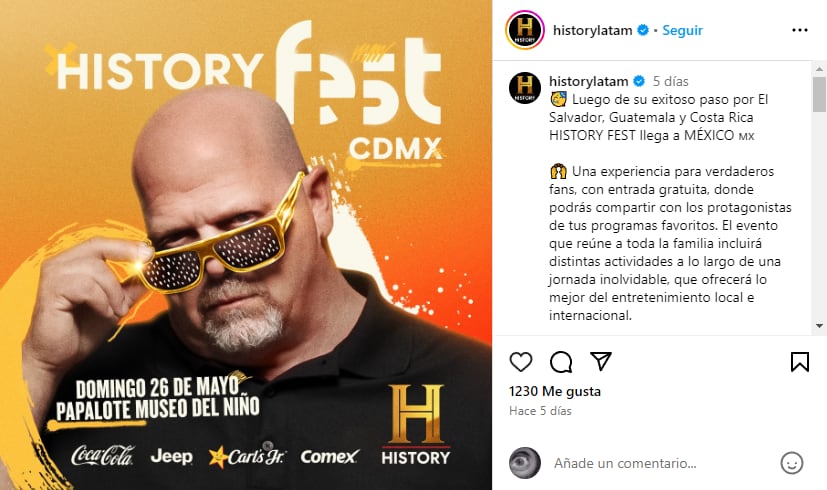View who liked via 1230 Me gusta
827x490 pixels.
click(555, 391)
